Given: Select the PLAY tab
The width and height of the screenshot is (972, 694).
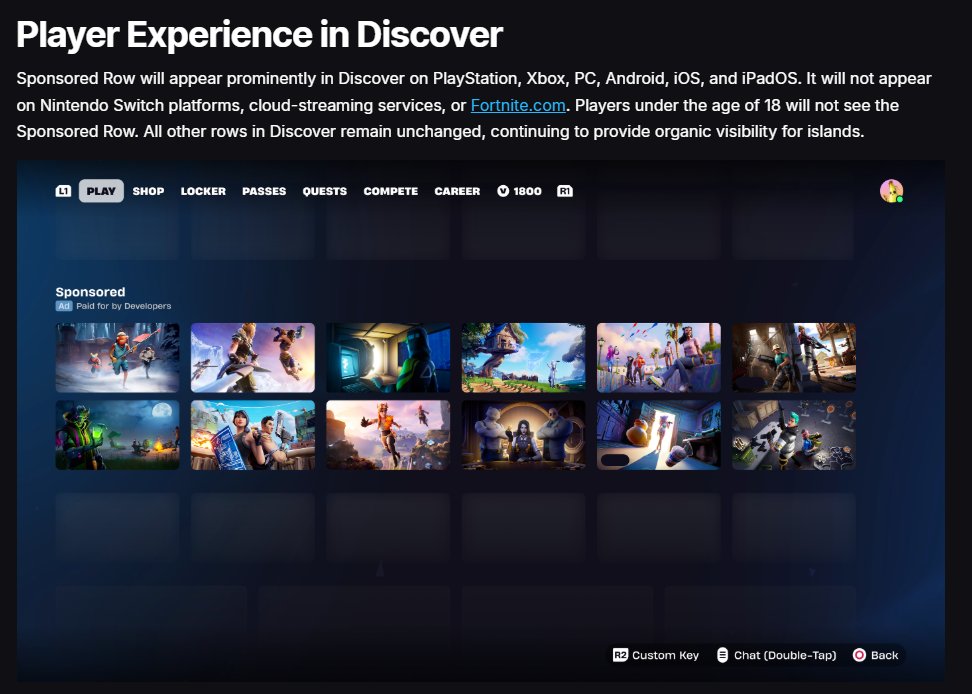Looking at the screenshot, I should (x=101, y=191).
